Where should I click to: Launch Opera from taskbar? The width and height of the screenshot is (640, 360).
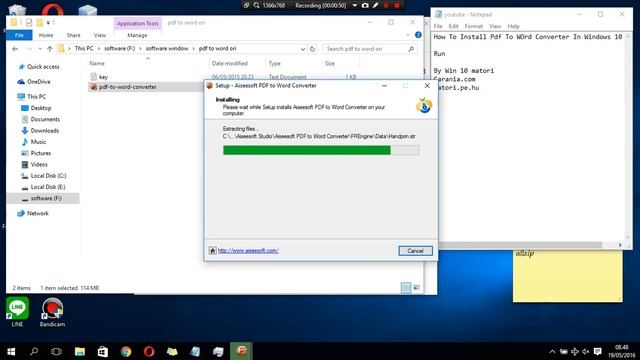click(x=149, y=351)
